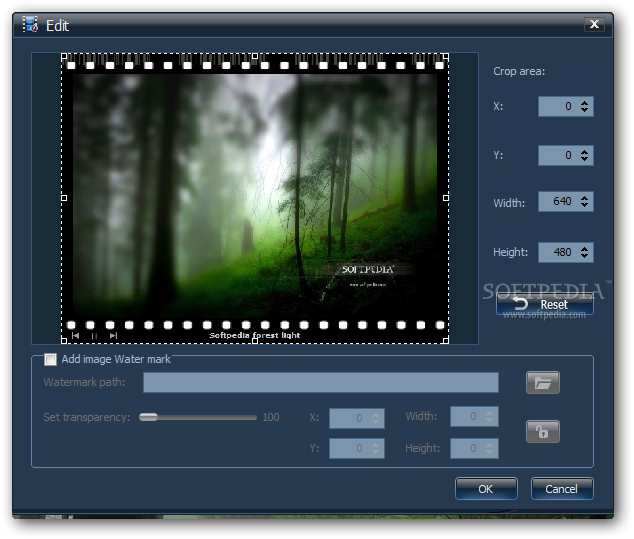Screen dimensions: 634x539
Task: Skip to next frame in preview
Action: coord(113,335)
